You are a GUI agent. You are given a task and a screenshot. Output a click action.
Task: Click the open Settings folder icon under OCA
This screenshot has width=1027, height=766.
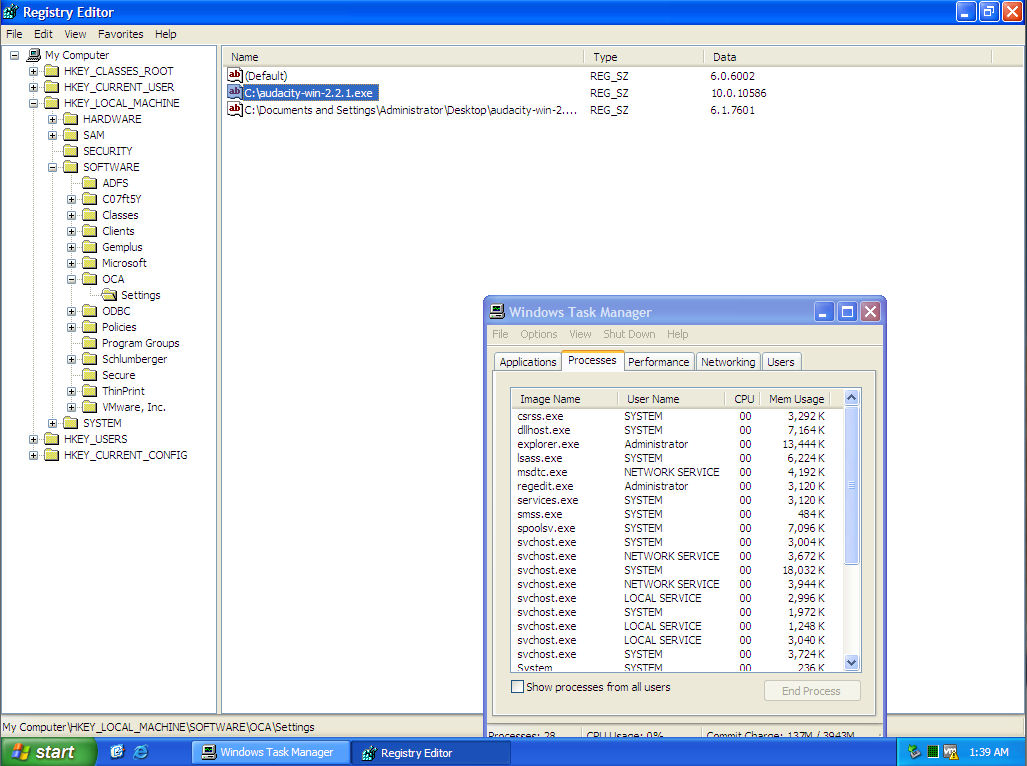click(109, 295)
